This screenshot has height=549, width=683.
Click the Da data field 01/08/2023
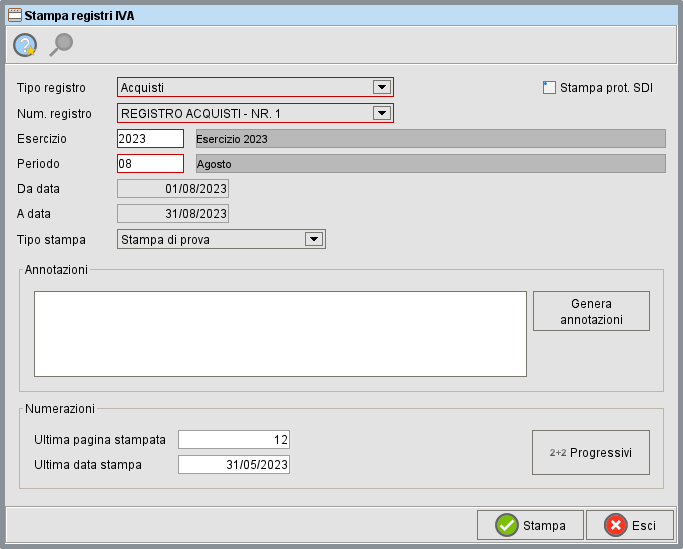(x=173, y=189)
